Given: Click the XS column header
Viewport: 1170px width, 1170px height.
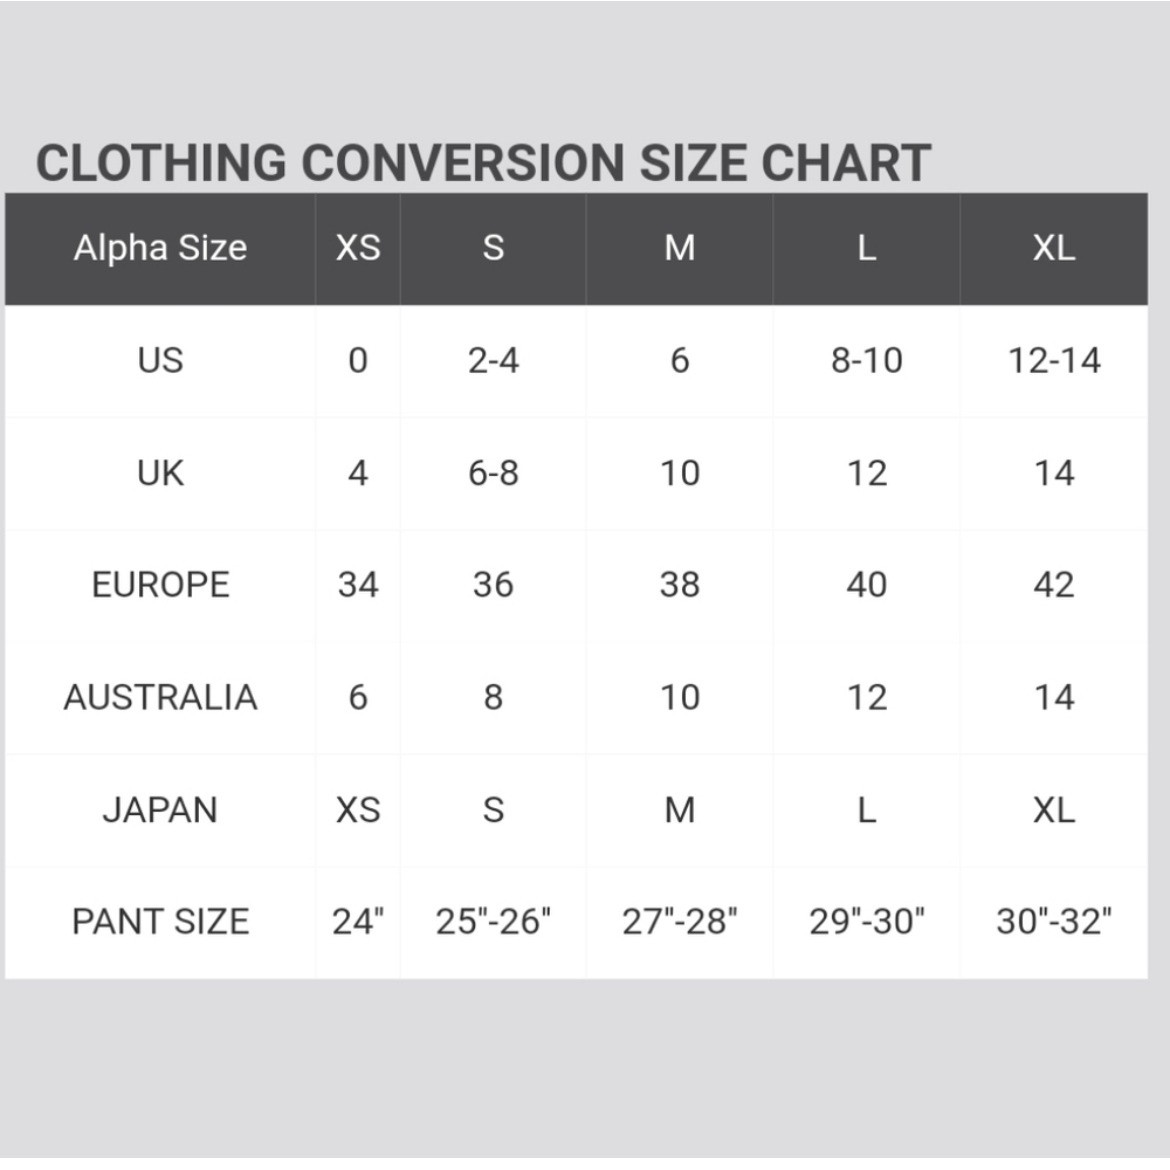Looking at the screenshot, I should [358, 248].
